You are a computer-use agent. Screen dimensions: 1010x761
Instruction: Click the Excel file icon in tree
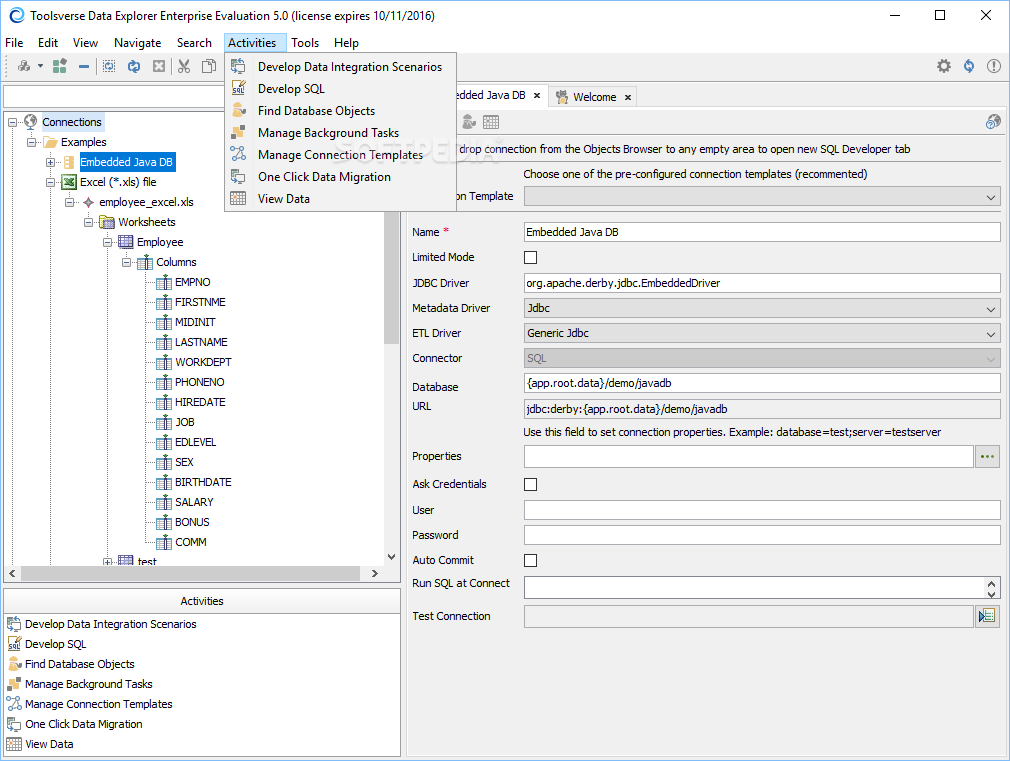[69, 182]
